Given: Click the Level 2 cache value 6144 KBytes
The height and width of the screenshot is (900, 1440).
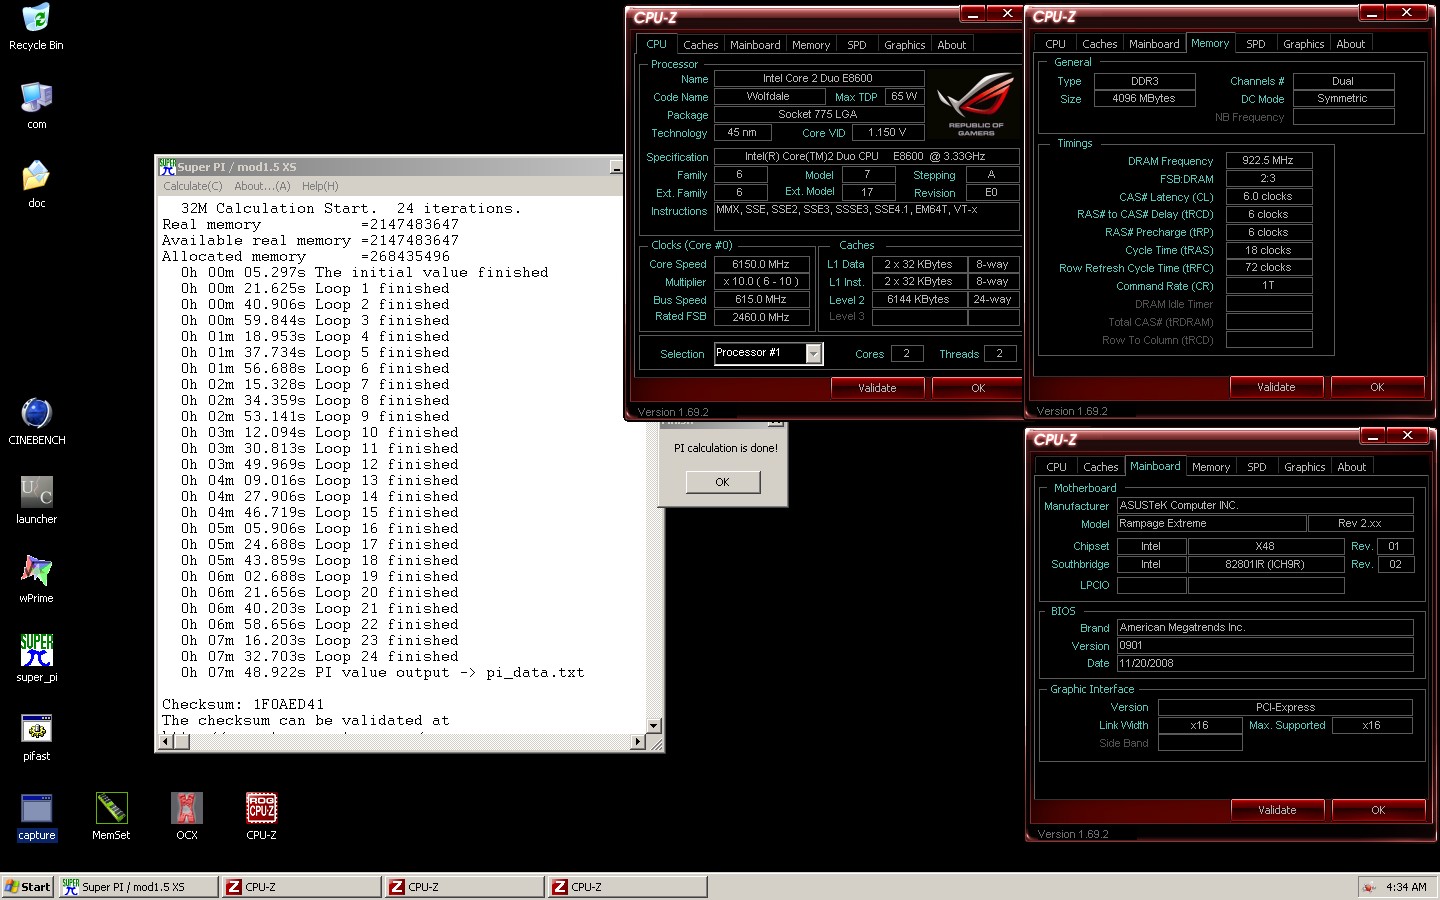Looking at the screenshot, I should pyautogui.click(x=919, y=299).
